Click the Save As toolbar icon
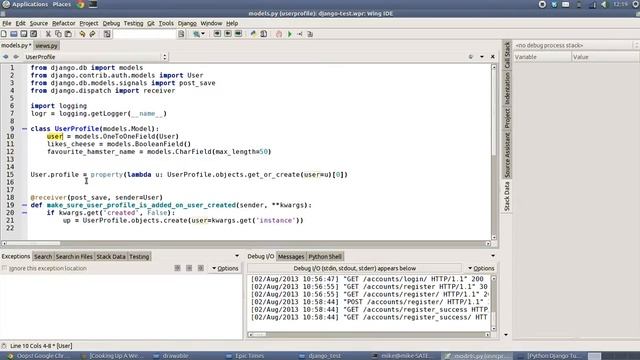The image size is (640, 360). (x=33, y=34)
